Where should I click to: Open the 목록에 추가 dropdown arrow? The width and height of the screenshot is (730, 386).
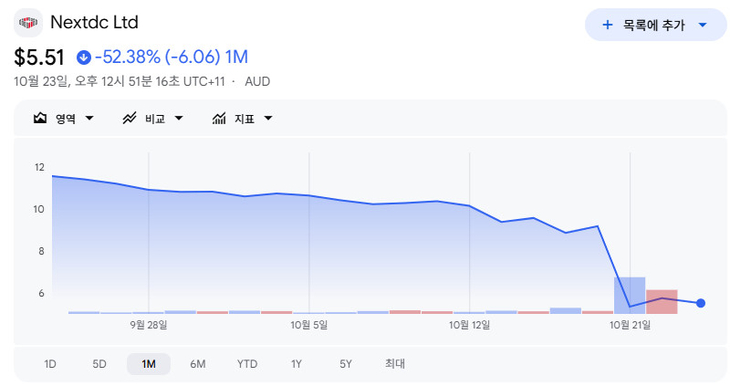[x=703, y=25]
